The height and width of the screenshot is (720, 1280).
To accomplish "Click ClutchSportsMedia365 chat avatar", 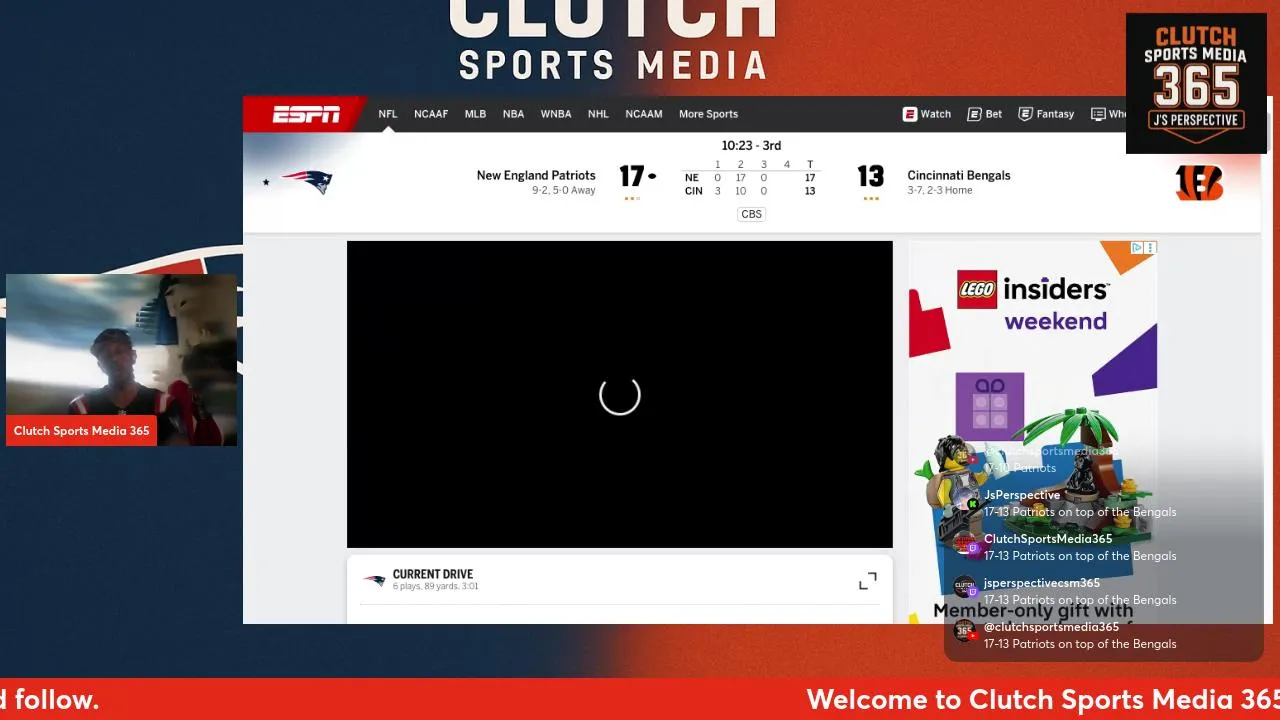I will coord(965,544).
